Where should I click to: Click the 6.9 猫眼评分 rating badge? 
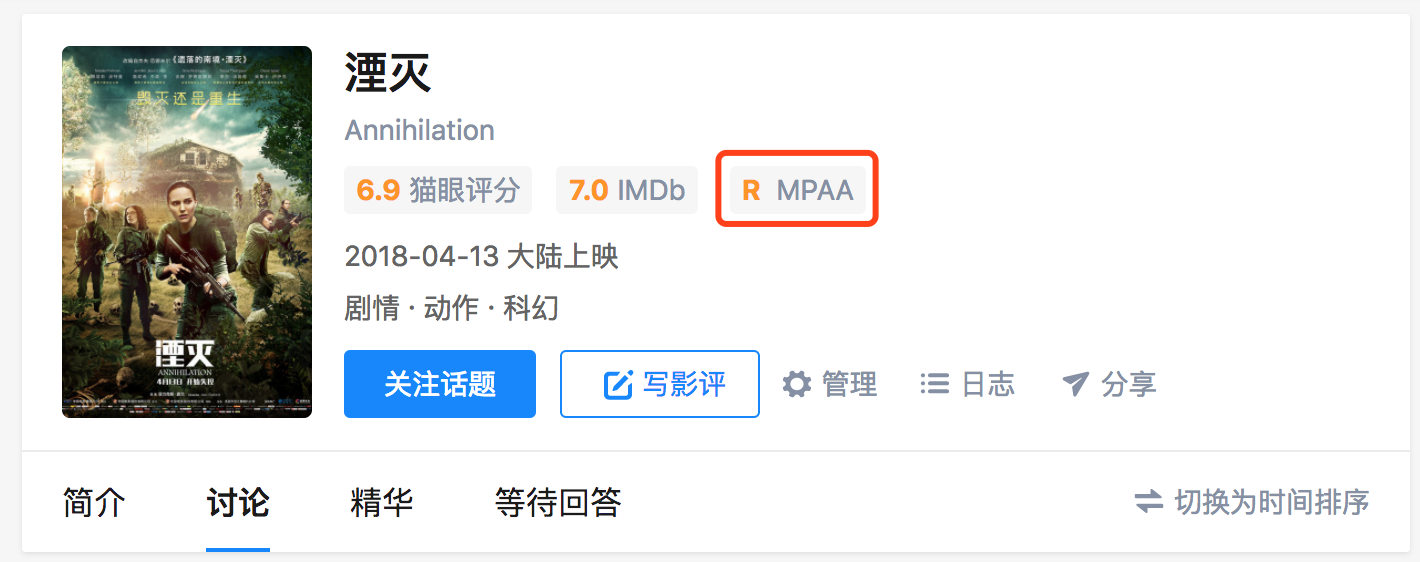click(x=438, y=190)
